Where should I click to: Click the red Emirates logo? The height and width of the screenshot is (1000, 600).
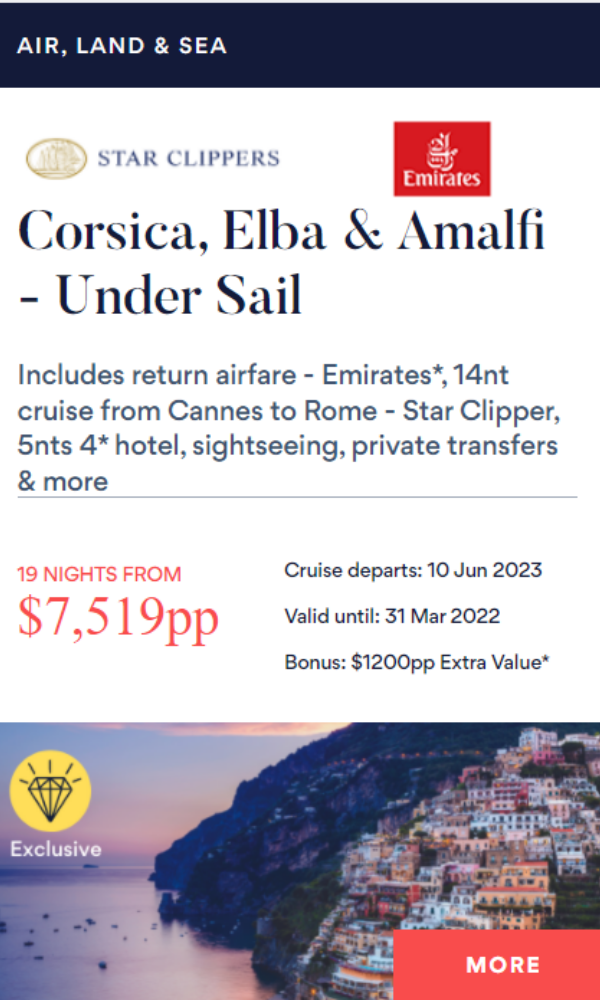click(442, 159)
